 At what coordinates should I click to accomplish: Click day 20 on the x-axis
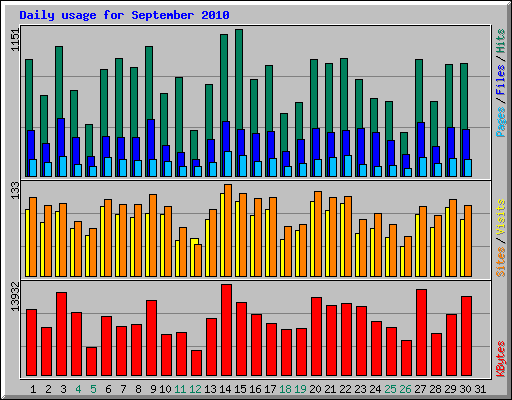point(315,389)
